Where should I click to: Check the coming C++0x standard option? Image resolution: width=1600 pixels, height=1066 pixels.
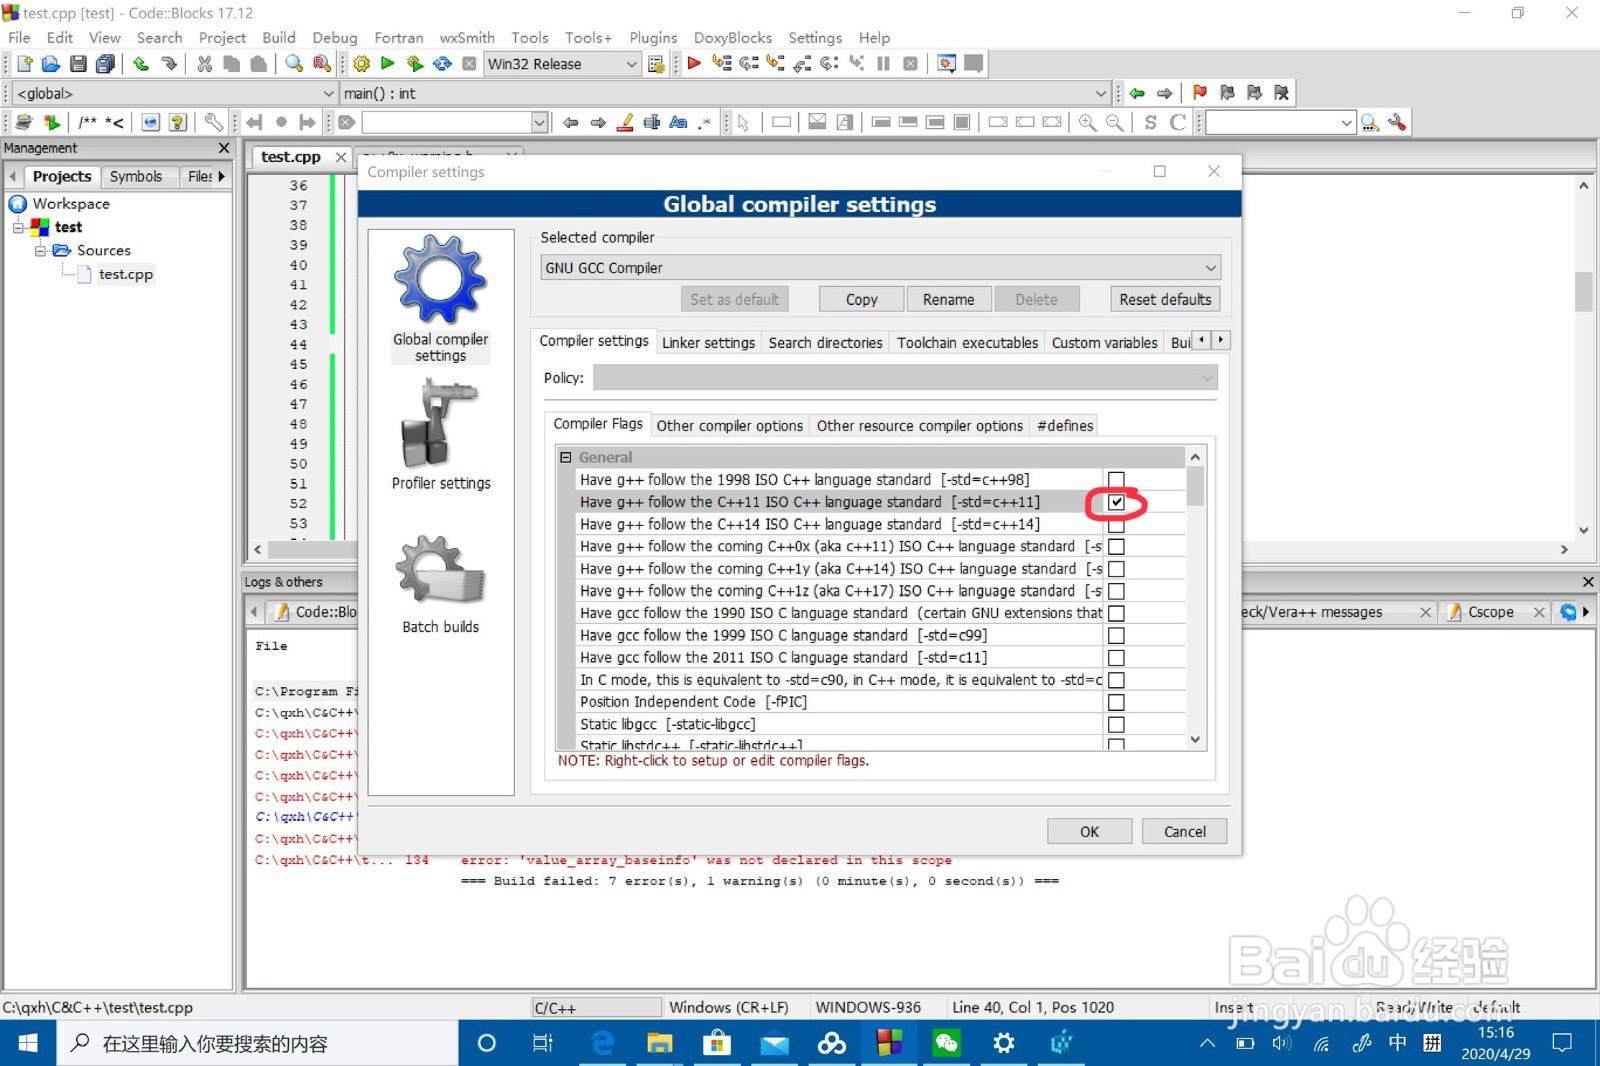pyautogui.click(x=1116, y=547)
